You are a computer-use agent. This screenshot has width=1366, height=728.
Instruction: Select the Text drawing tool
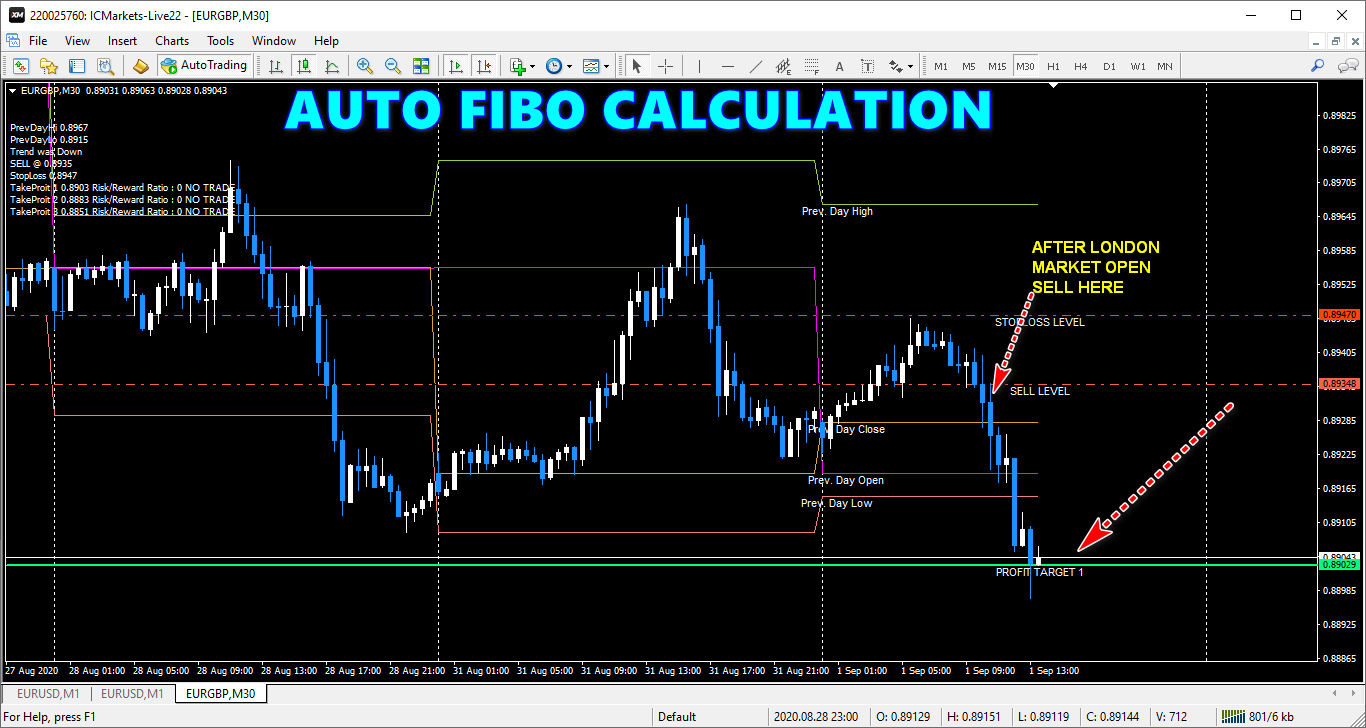(840, 66)
